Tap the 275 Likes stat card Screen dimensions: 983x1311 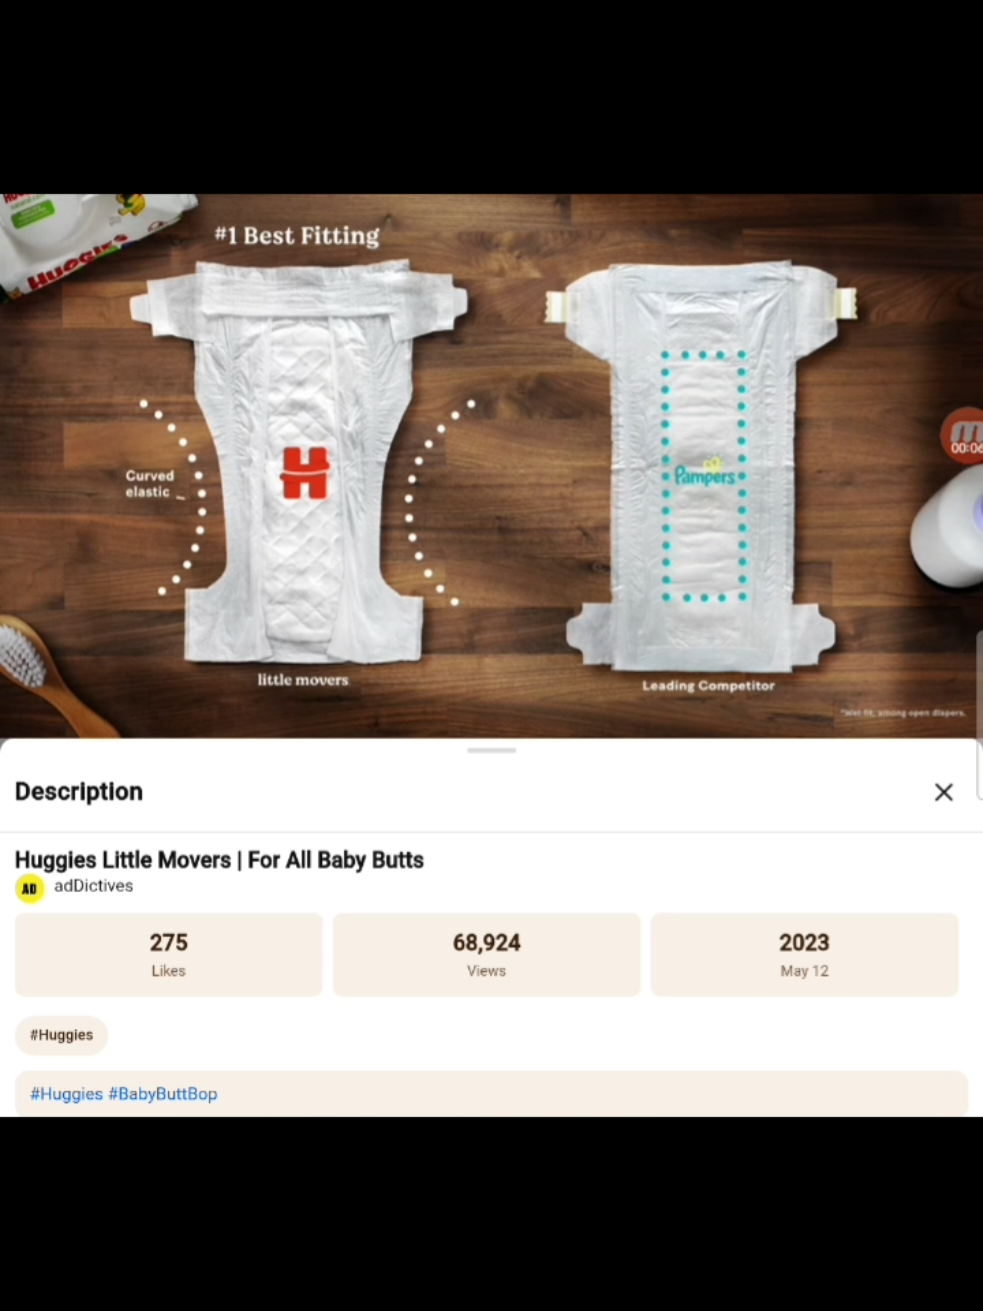pos(168,954)
